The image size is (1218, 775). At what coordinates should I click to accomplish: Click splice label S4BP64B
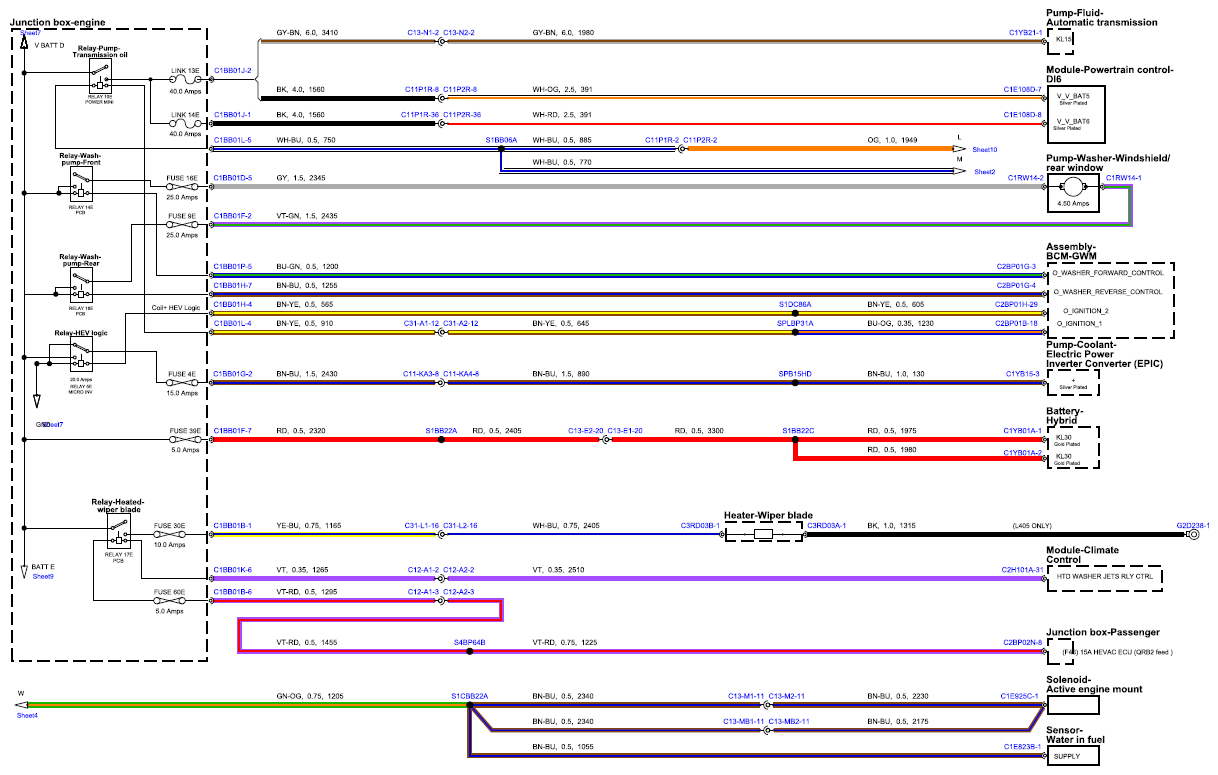[x=469, y=642]
